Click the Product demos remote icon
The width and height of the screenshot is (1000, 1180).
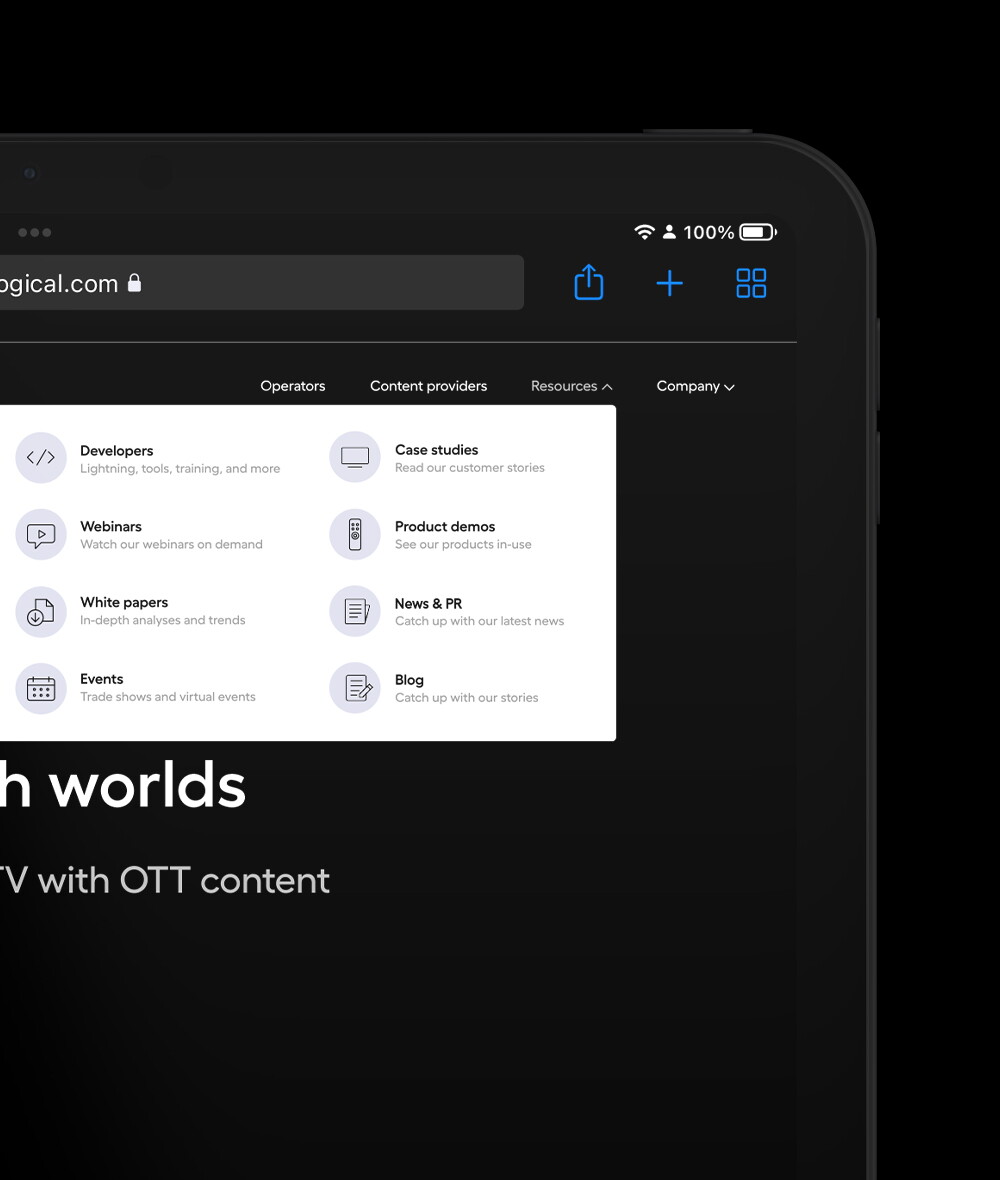coord(355,534)
